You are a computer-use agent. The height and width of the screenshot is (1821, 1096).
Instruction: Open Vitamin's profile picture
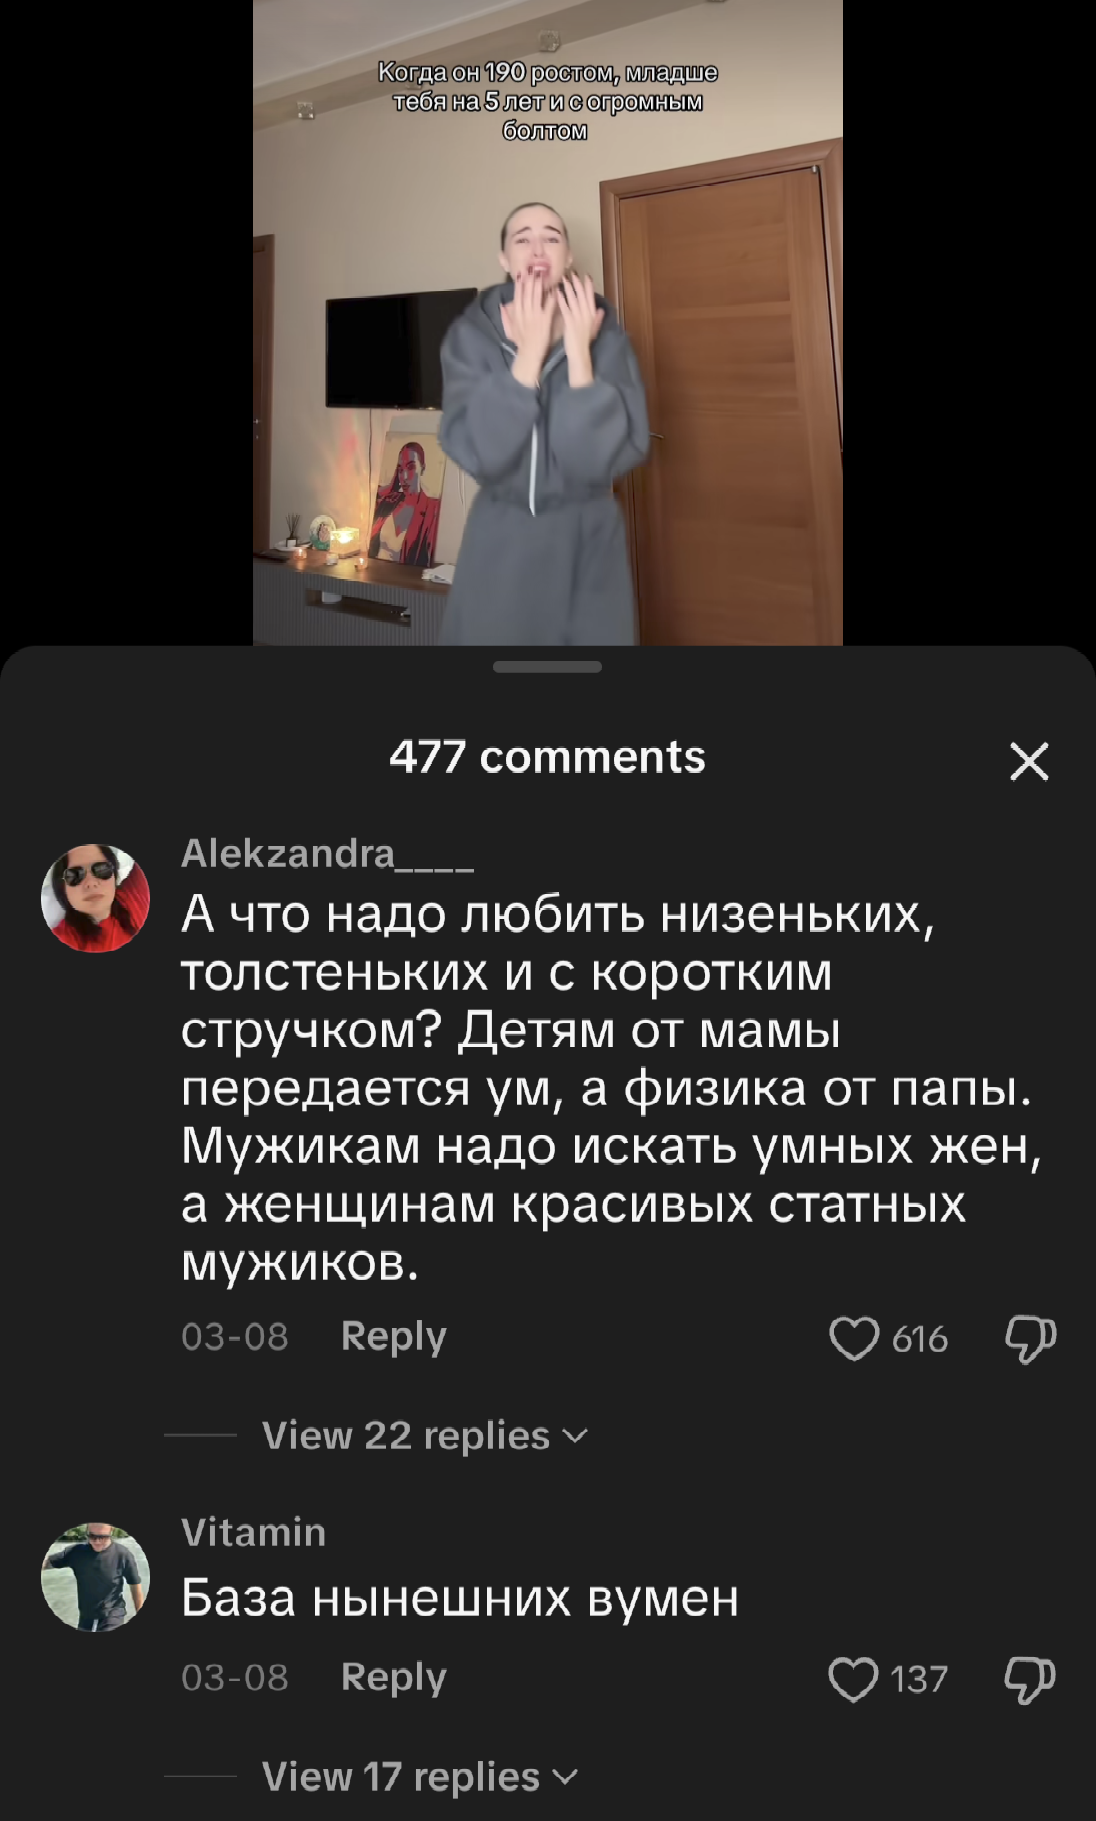[x=95, y=1577]
